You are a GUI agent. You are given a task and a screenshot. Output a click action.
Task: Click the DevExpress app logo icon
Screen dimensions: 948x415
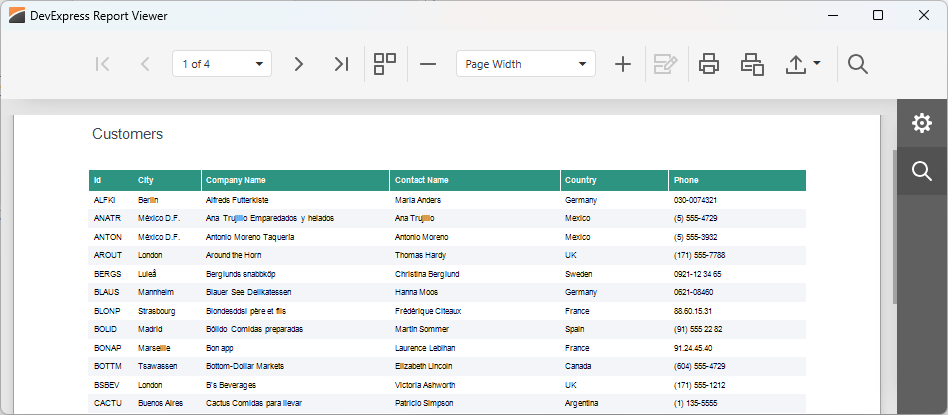18,16
